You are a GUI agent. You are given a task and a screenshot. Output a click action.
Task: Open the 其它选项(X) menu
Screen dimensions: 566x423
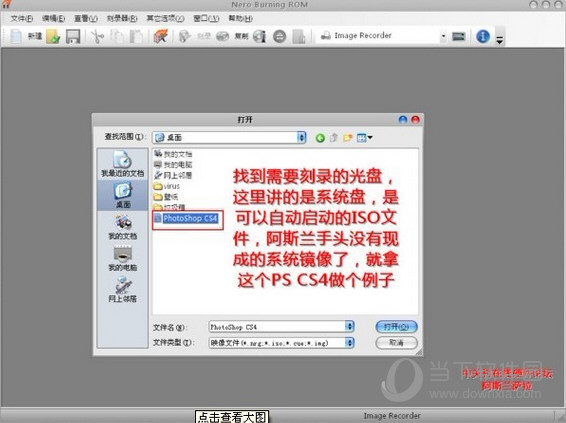coord(165,18)
